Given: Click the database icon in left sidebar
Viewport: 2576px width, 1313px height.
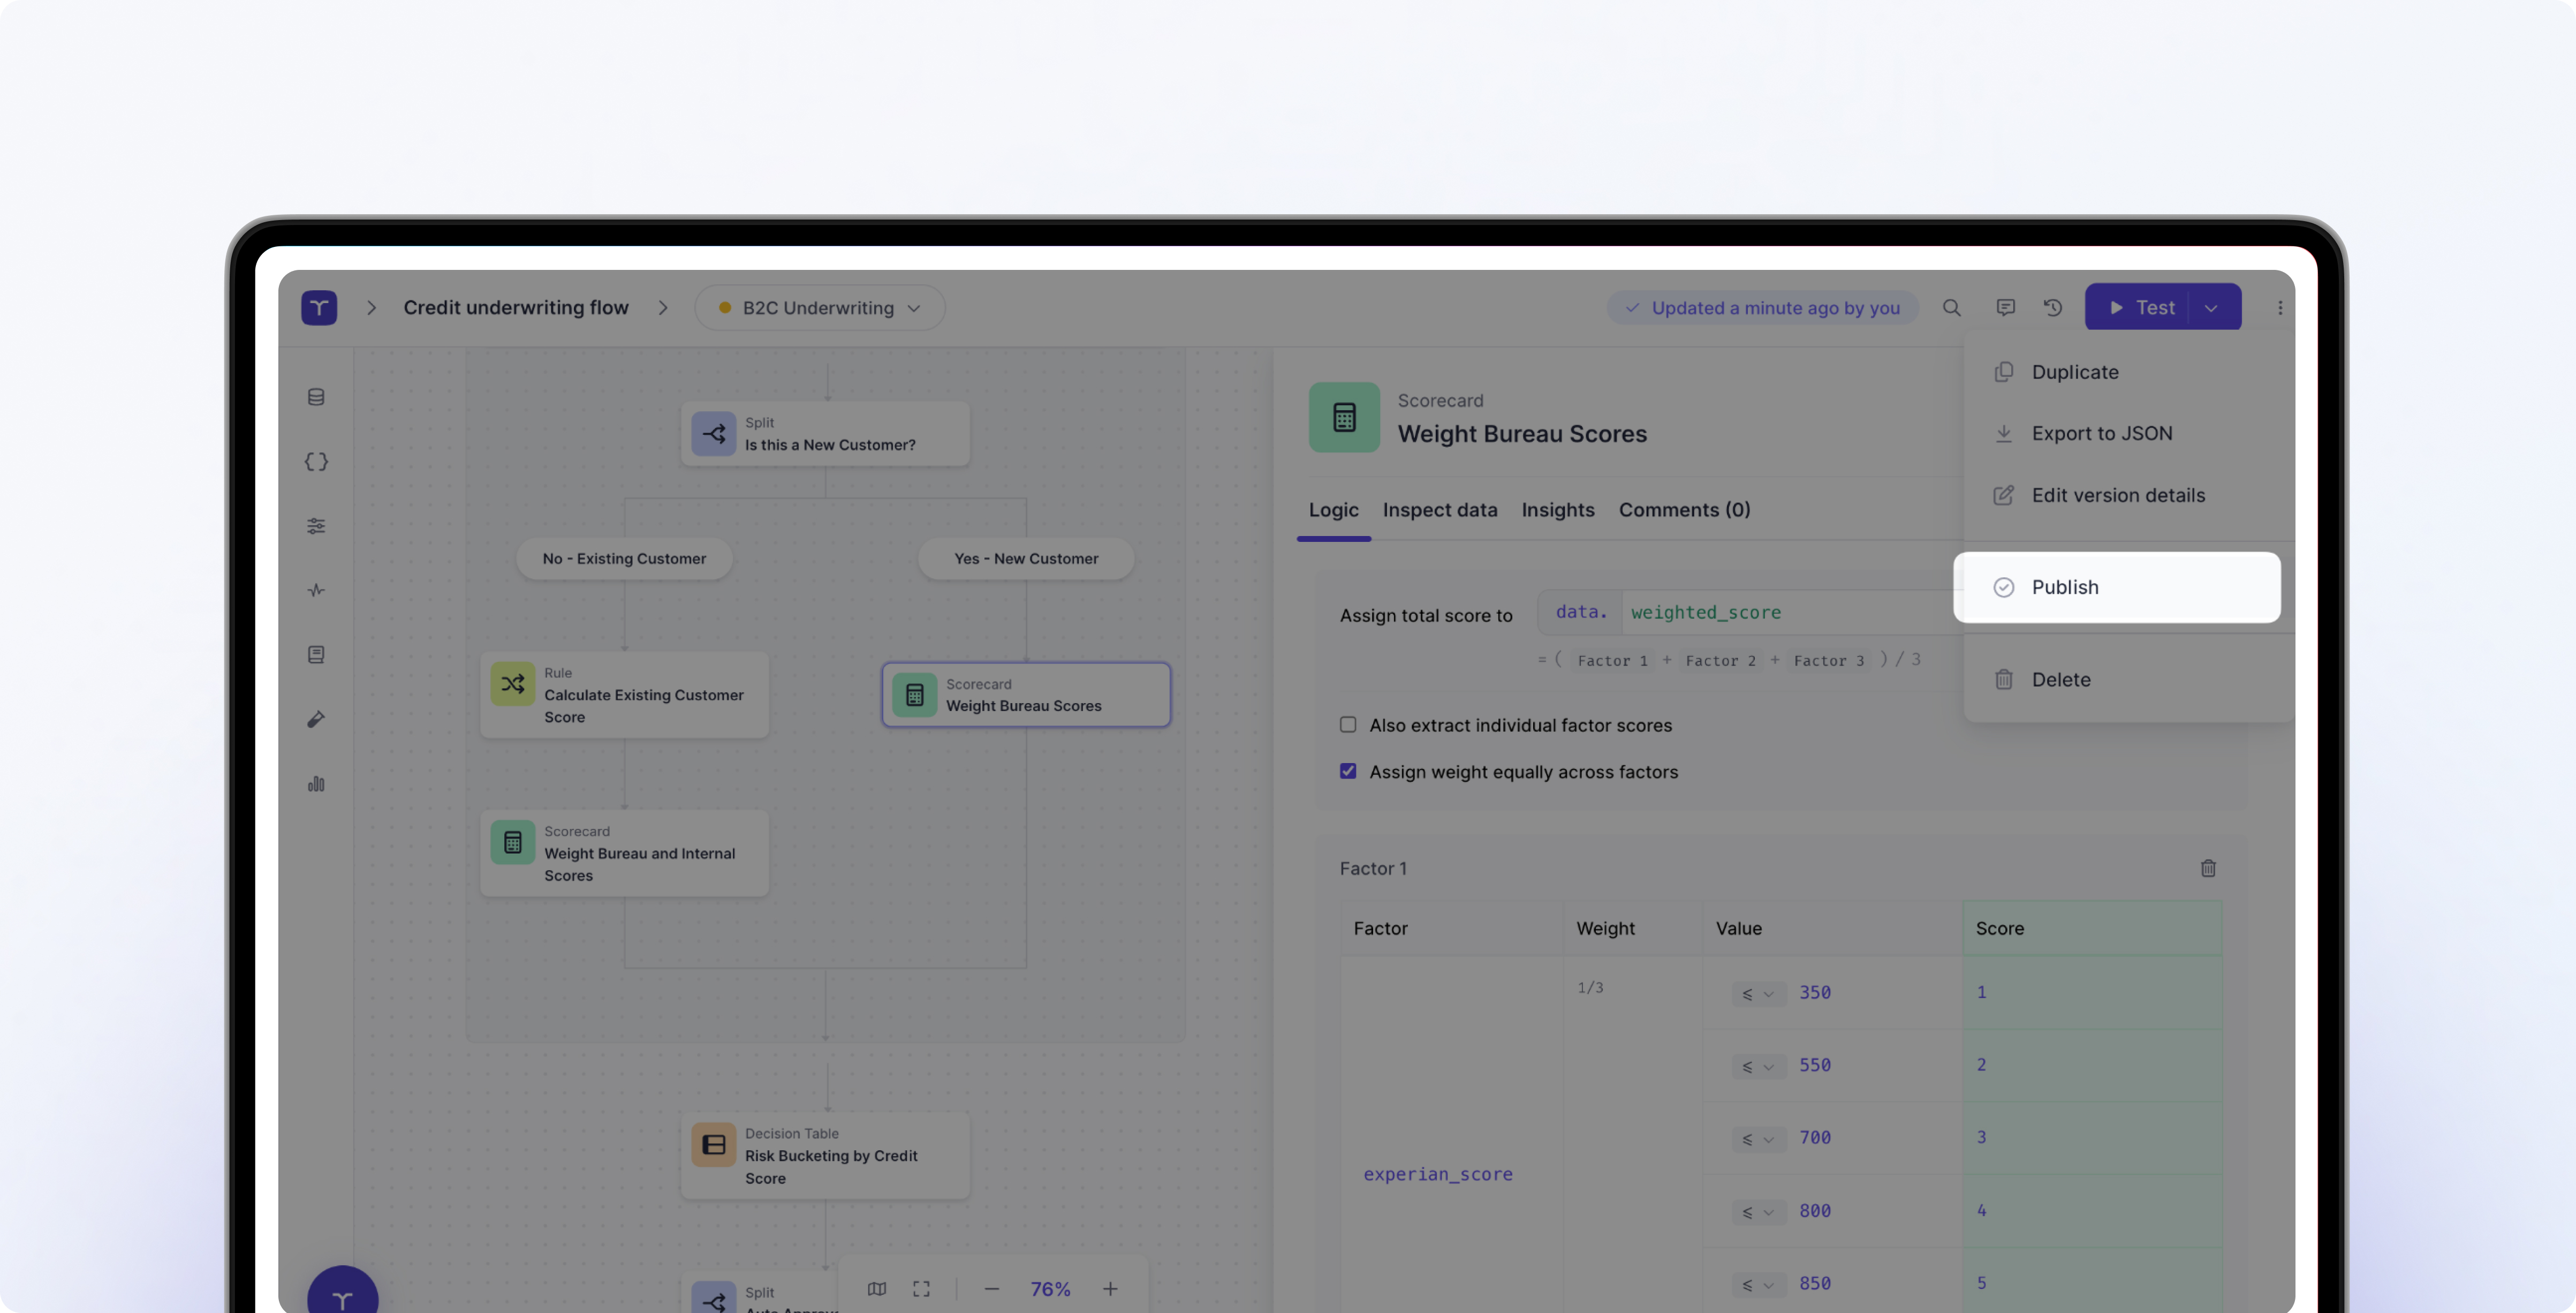Looking at the screenshot, I should point(316,397).
